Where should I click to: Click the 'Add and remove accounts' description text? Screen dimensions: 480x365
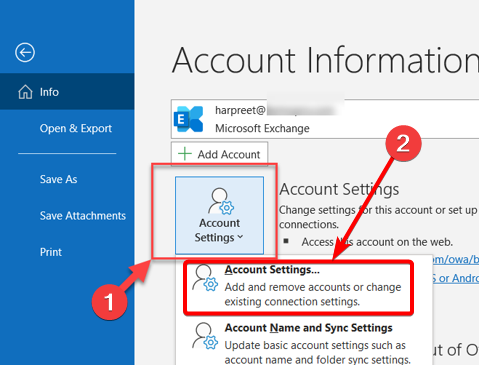click(x=313, y=294)
